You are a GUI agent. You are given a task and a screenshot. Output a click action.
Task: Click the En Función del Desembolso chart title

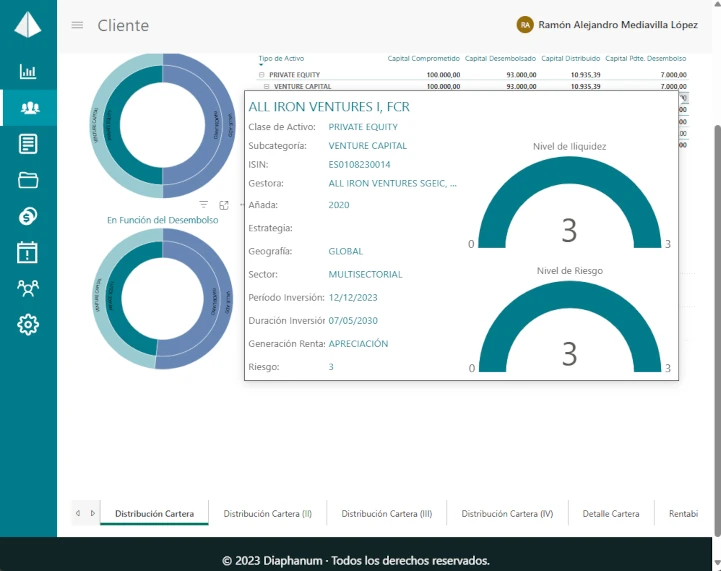(x=162, y=220)
